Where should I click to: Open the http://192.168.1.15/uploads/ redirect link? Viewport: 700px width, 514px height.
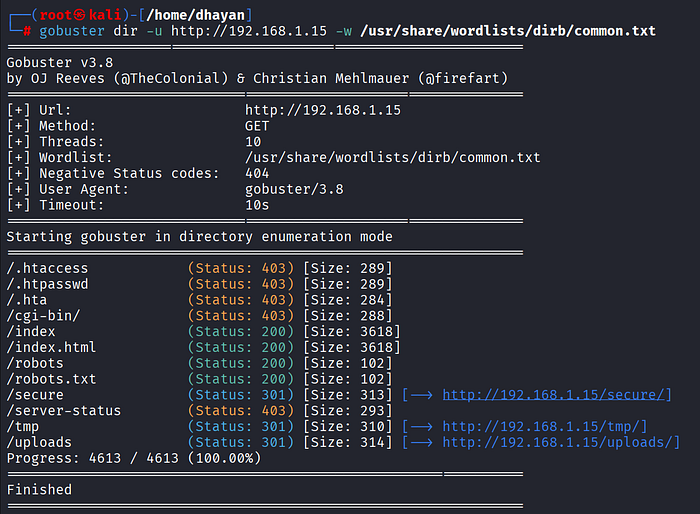557,442
